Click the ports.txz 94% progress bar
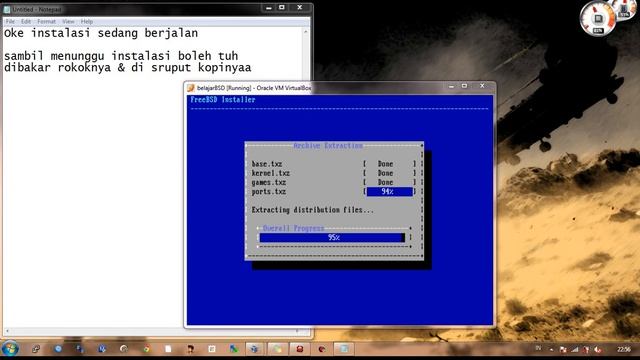This screenshot has width=640, height=360. [389, 191]
